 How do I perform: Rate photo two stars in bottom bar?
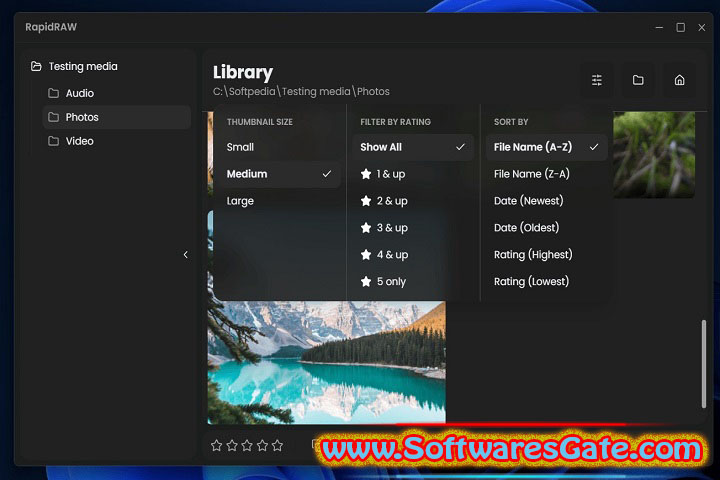[232, 445]
